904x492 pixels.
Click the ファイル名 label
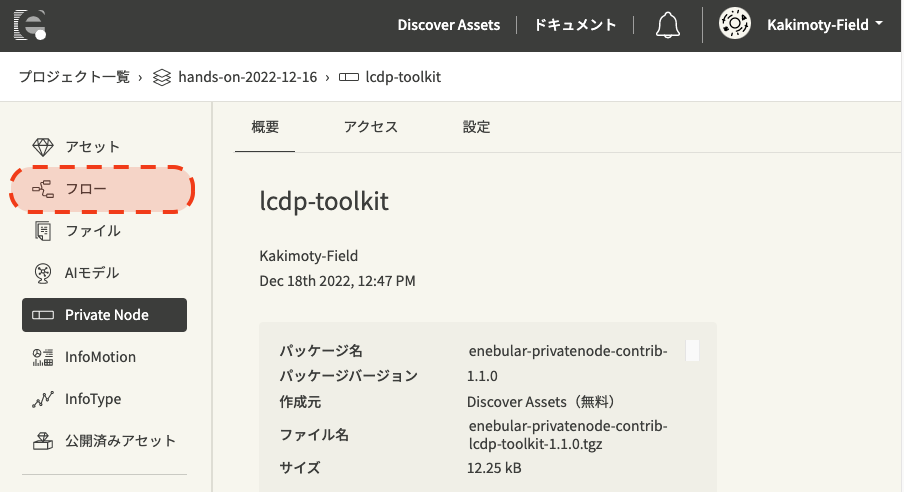[x=314, y=434]
